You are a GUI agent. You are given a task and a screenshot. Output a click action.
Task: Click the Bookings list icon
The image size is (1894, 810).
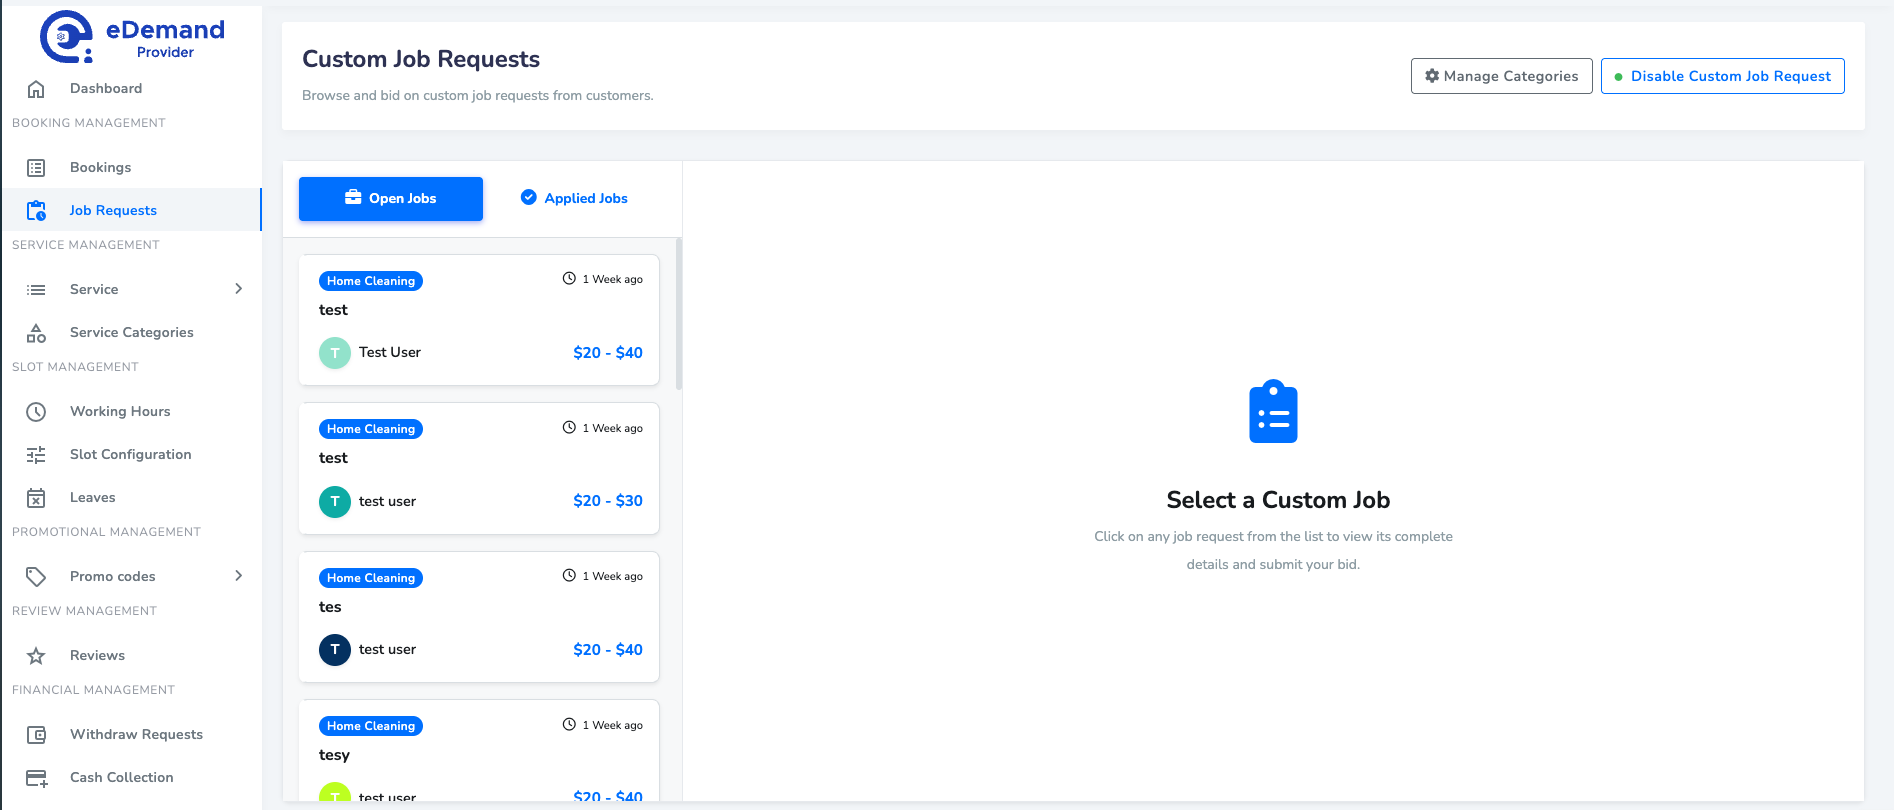(36, 168)
